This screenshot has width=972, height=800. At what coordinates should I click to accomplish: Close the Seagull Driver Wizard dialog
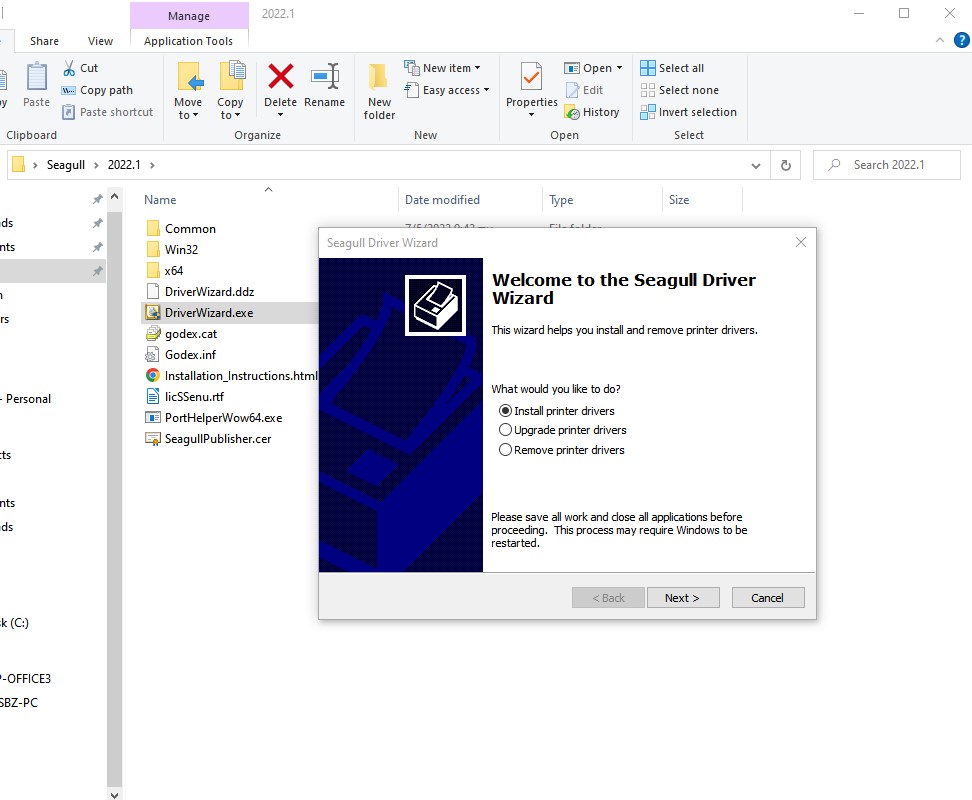tap(800, 242)
